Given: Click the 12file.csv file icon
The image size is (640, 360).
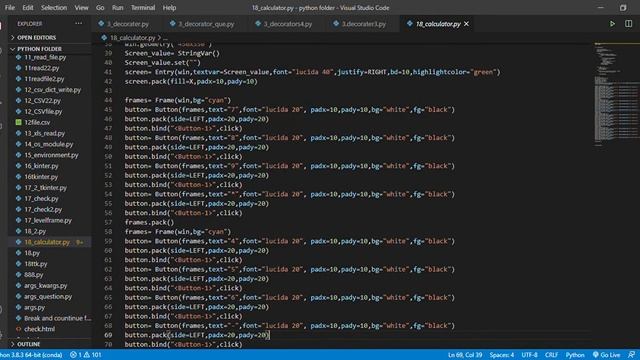Looking at the screenshot, I should 18,122.
